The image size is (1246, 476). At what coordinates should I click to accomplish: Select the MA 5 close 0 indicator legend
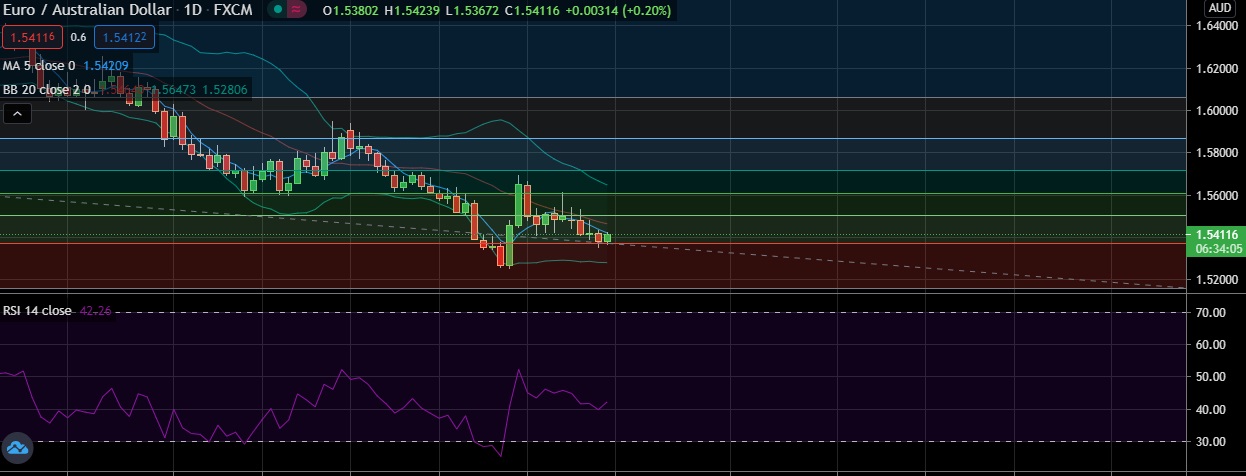pos(39,66)
